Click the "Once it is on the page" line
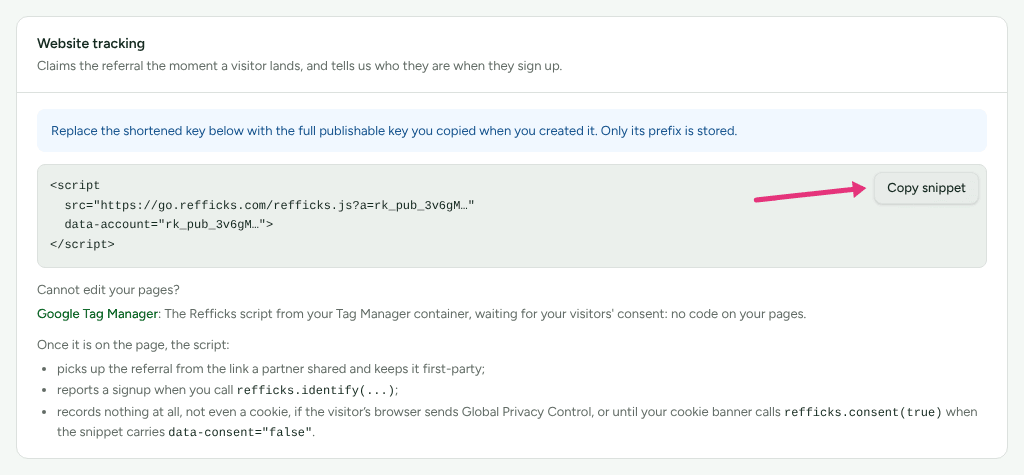 coord(133,344)
